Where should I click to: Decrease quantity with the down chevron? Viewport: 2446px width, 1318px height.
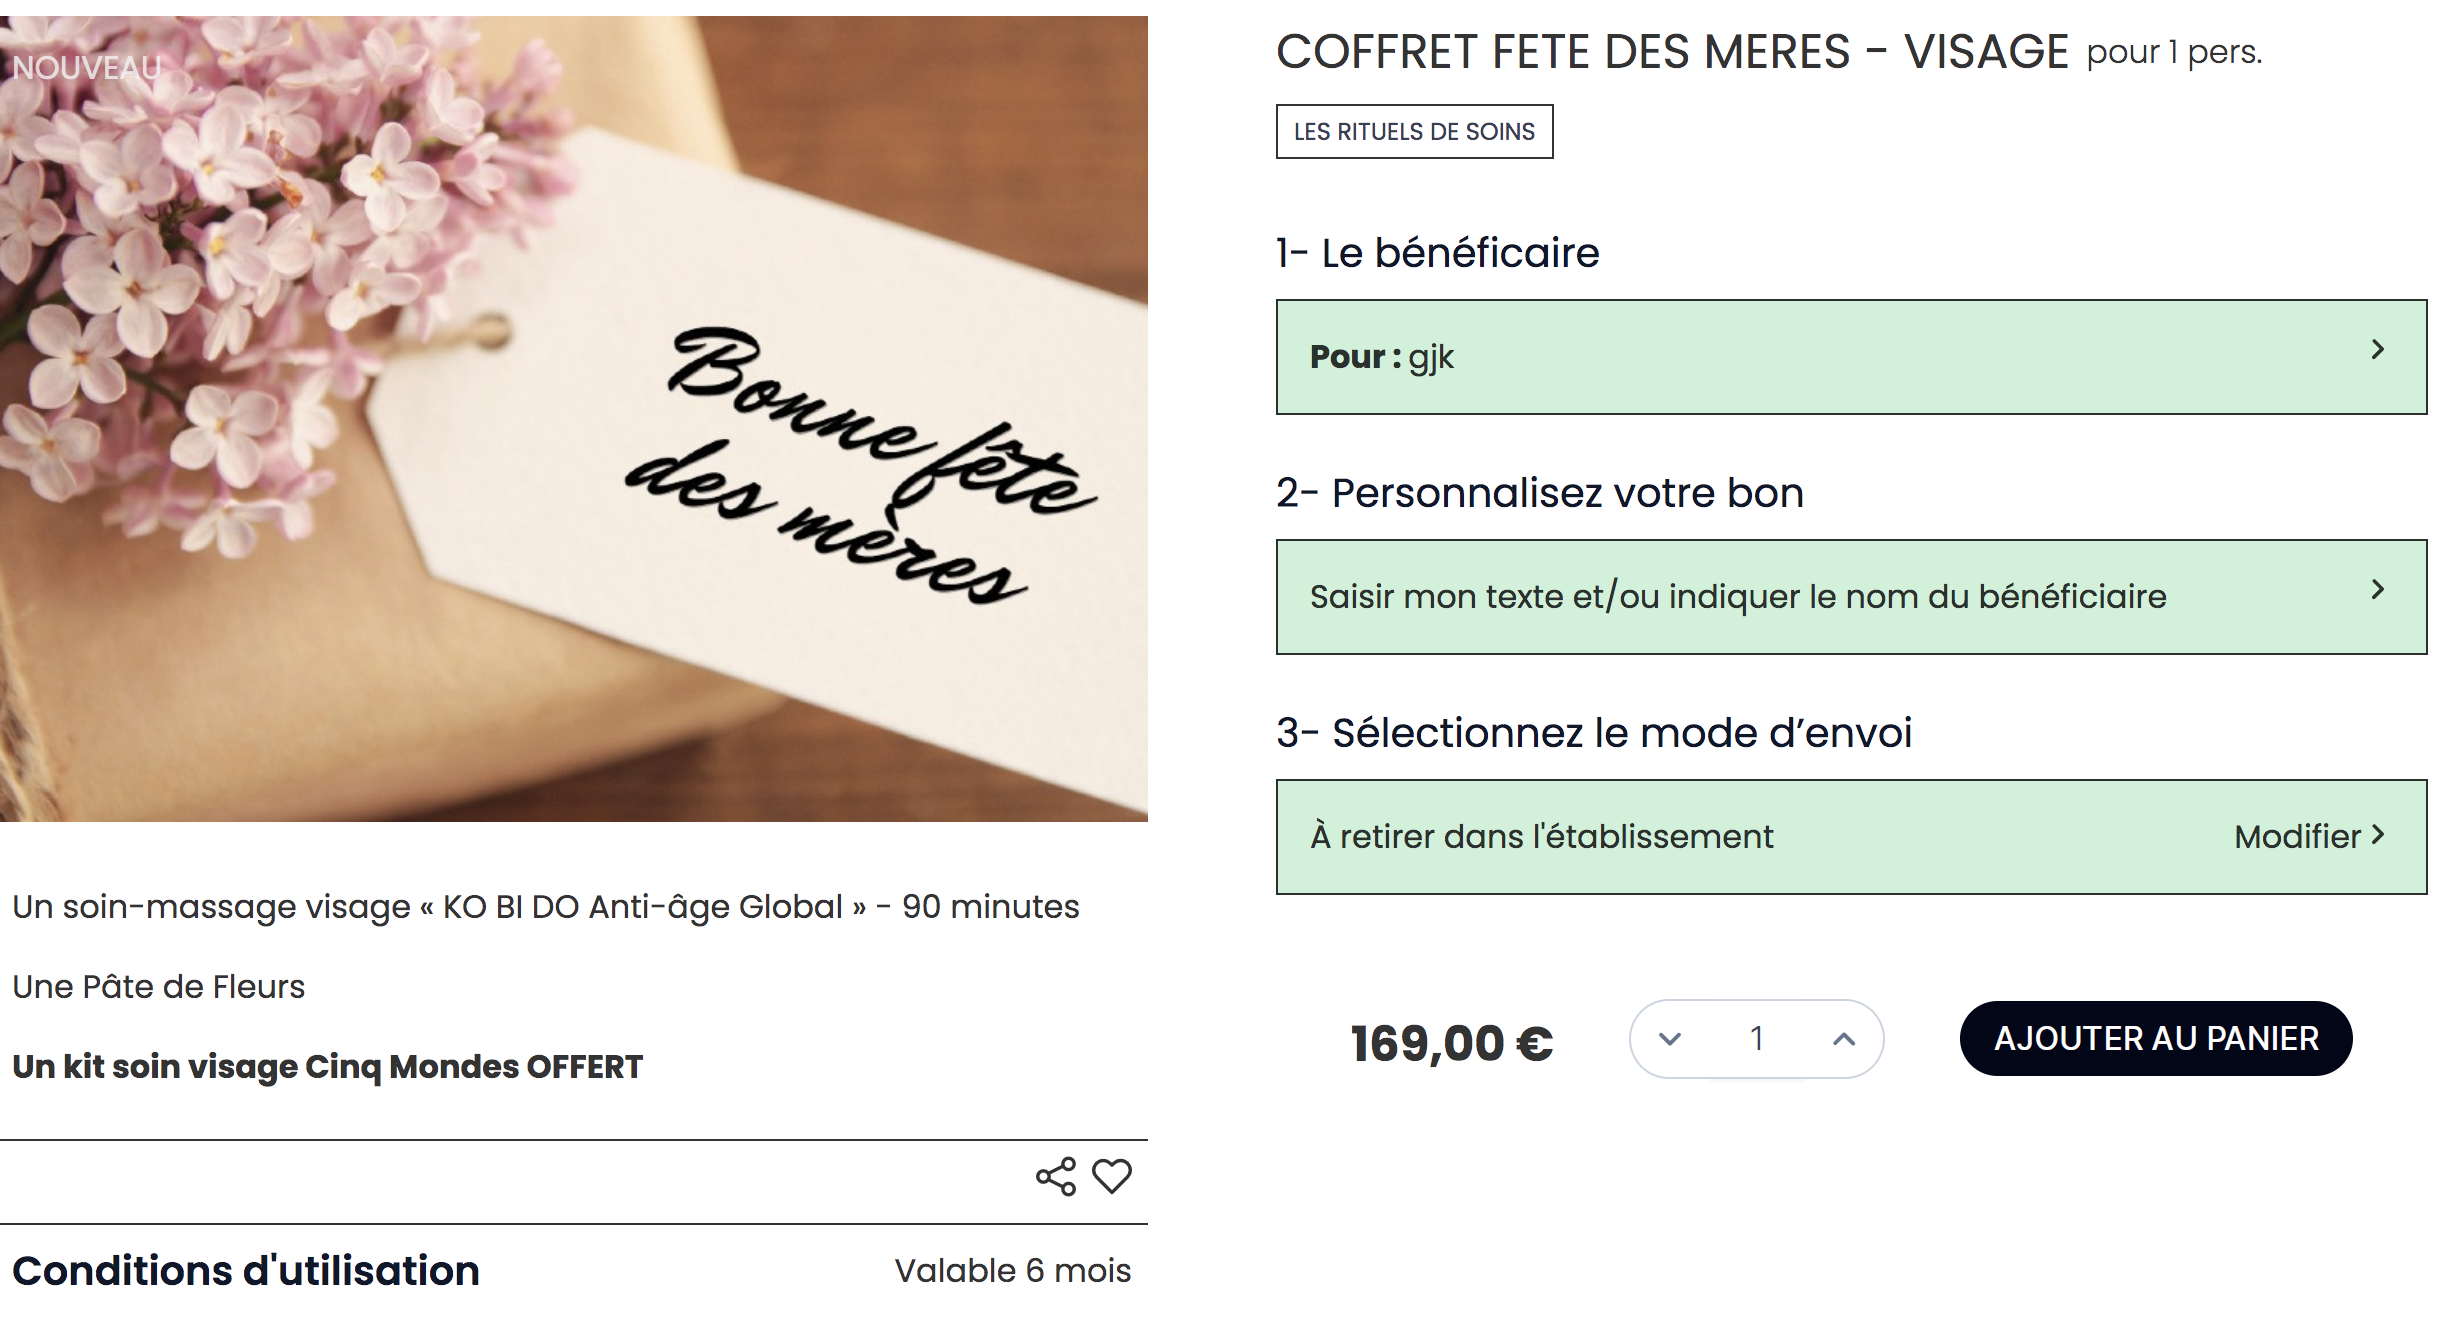pos(1669,1039)
